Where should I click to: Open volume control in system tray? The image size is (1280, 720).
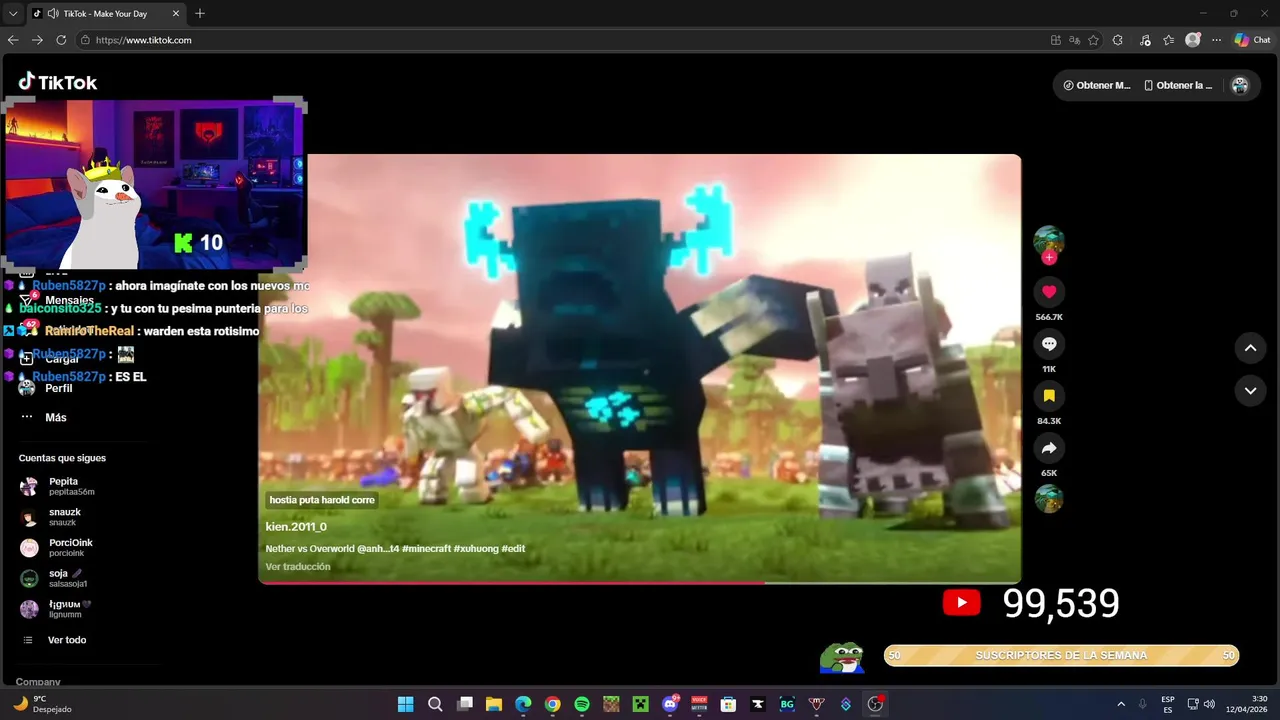point(1209,704)
